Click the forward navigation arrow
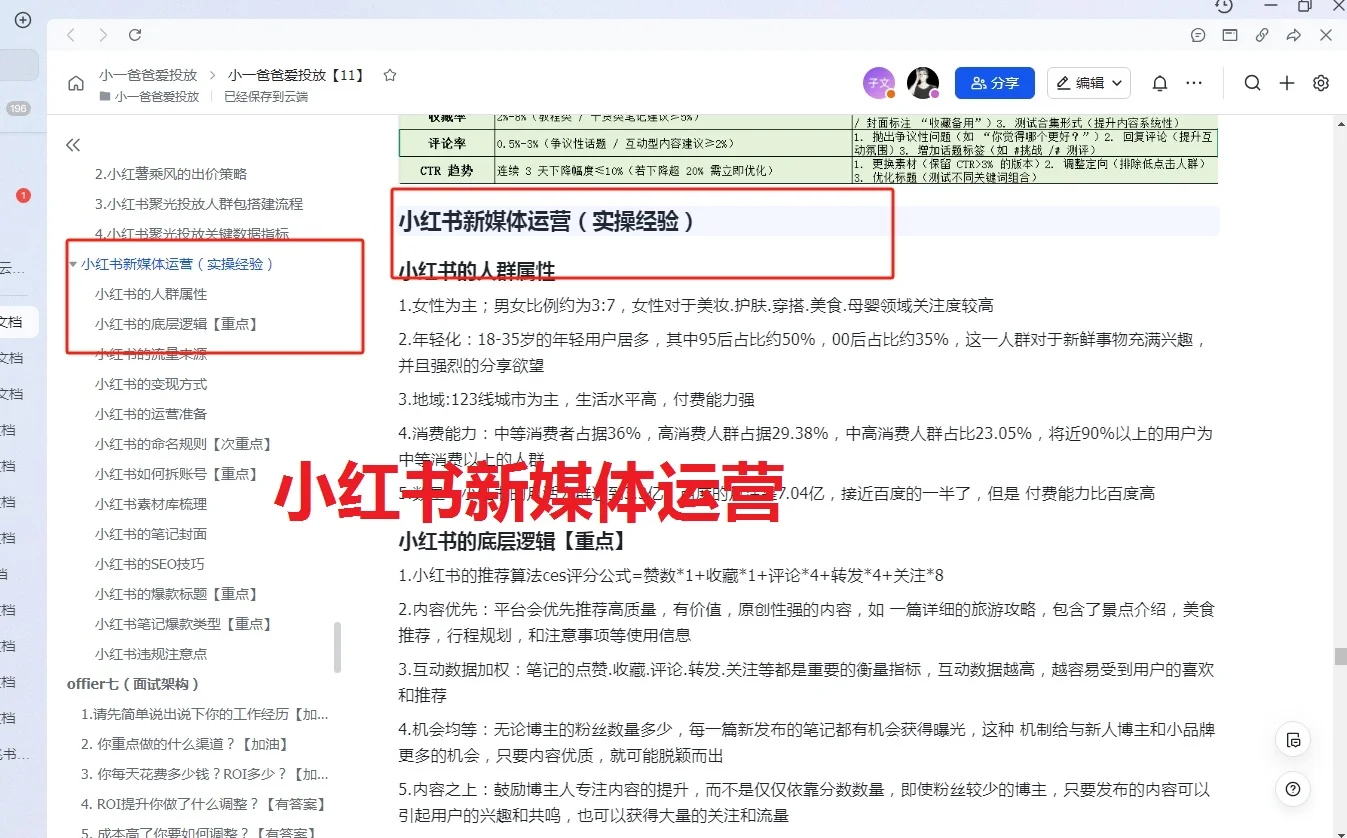The width and height of the screenshot is (1347, 838). tap(103, 35)
